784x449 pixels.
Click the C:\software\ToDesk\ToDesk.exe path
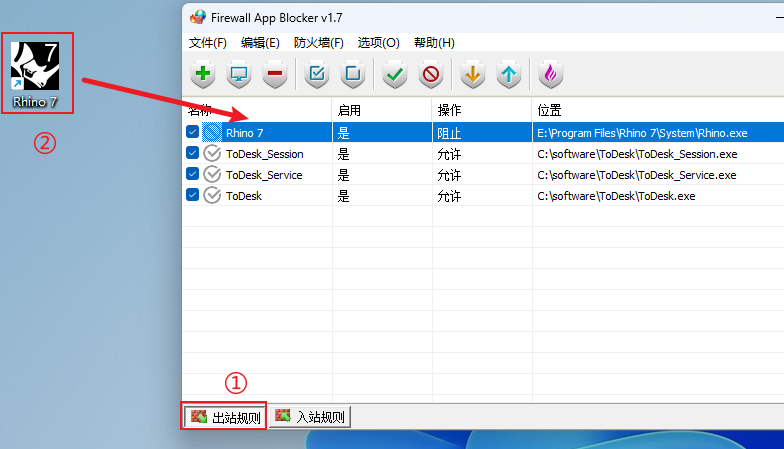pos(616,196)
